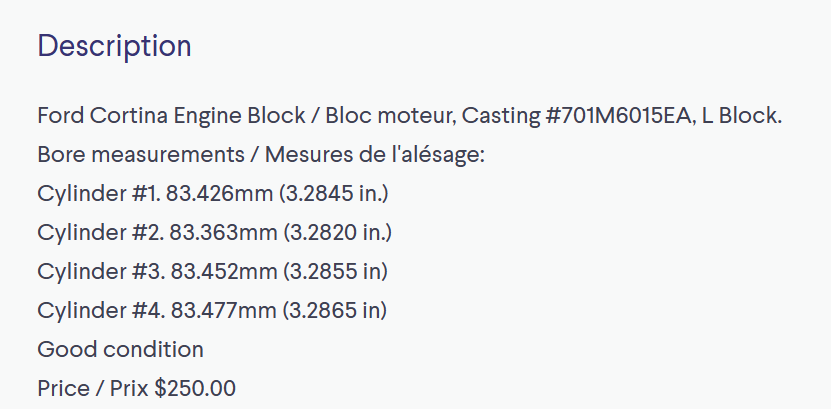Click the casting number #701M6015EA
831x409 pixels.
click(x=619, y=115)
